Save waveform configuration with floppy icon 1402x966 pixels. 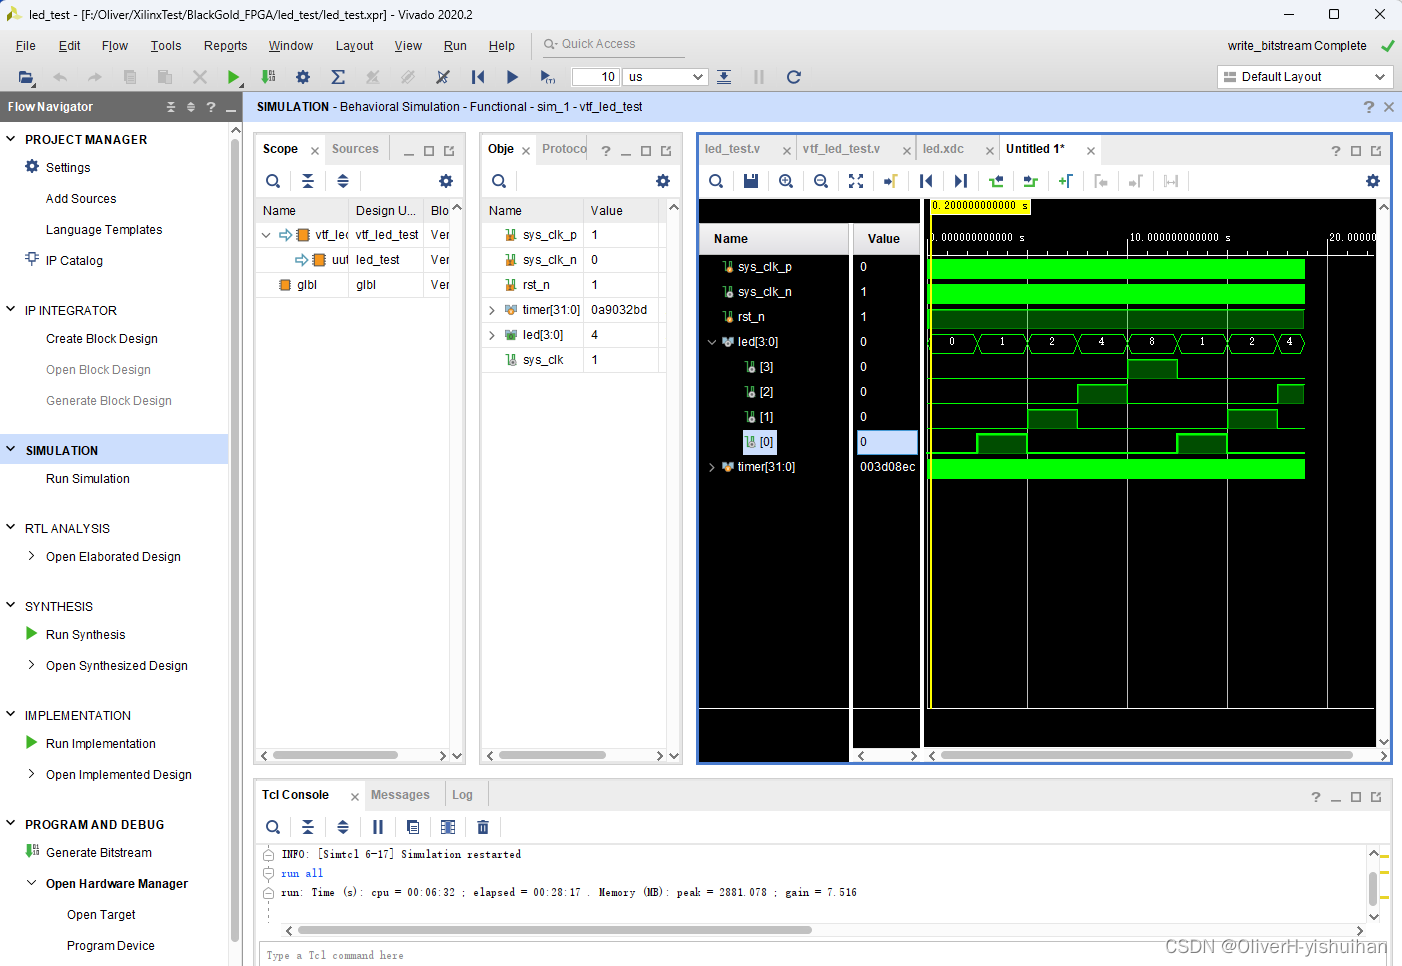click(x=751, y=181)
